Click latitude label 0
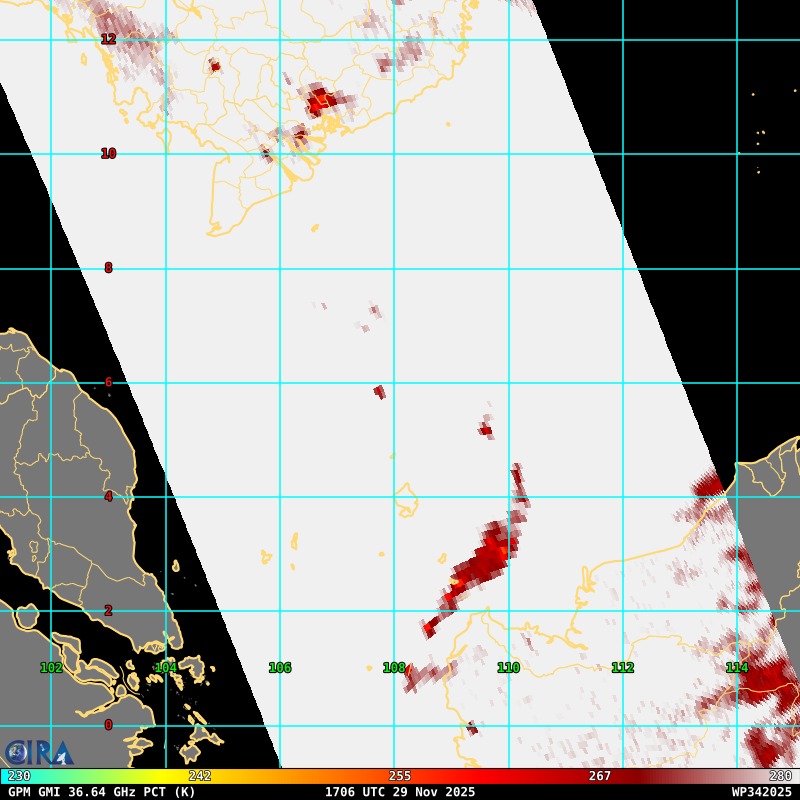This screenshot has width=800, height=800. click(x=108, y=725)
